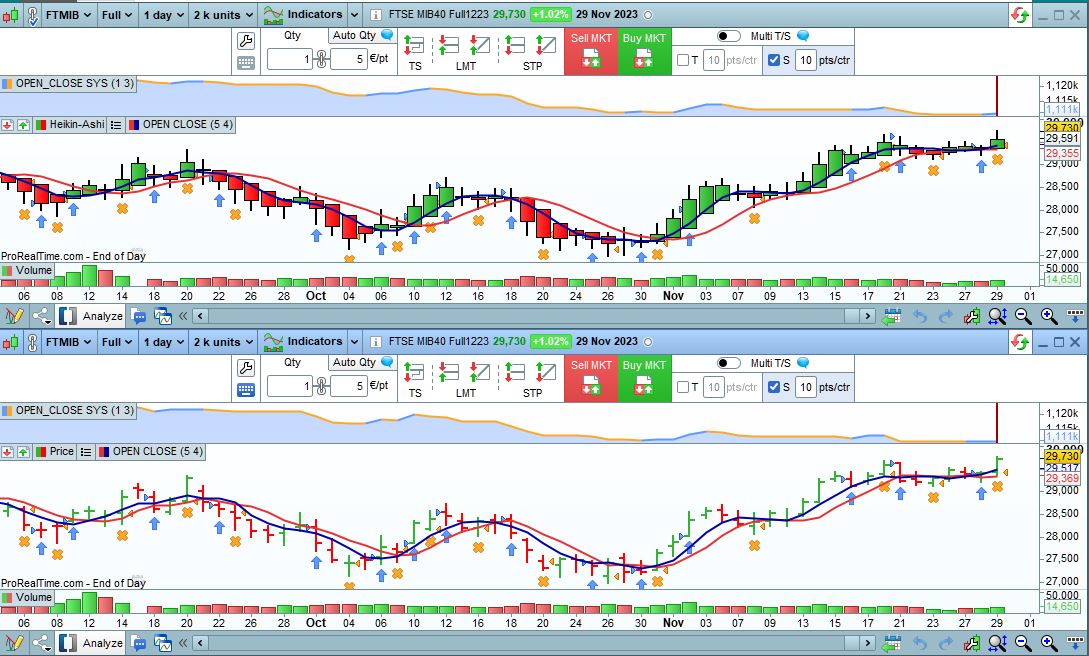Open 2 k units dropdown in top chart
Viewport: 1089px width, 656px height.
tap(224, 15)
